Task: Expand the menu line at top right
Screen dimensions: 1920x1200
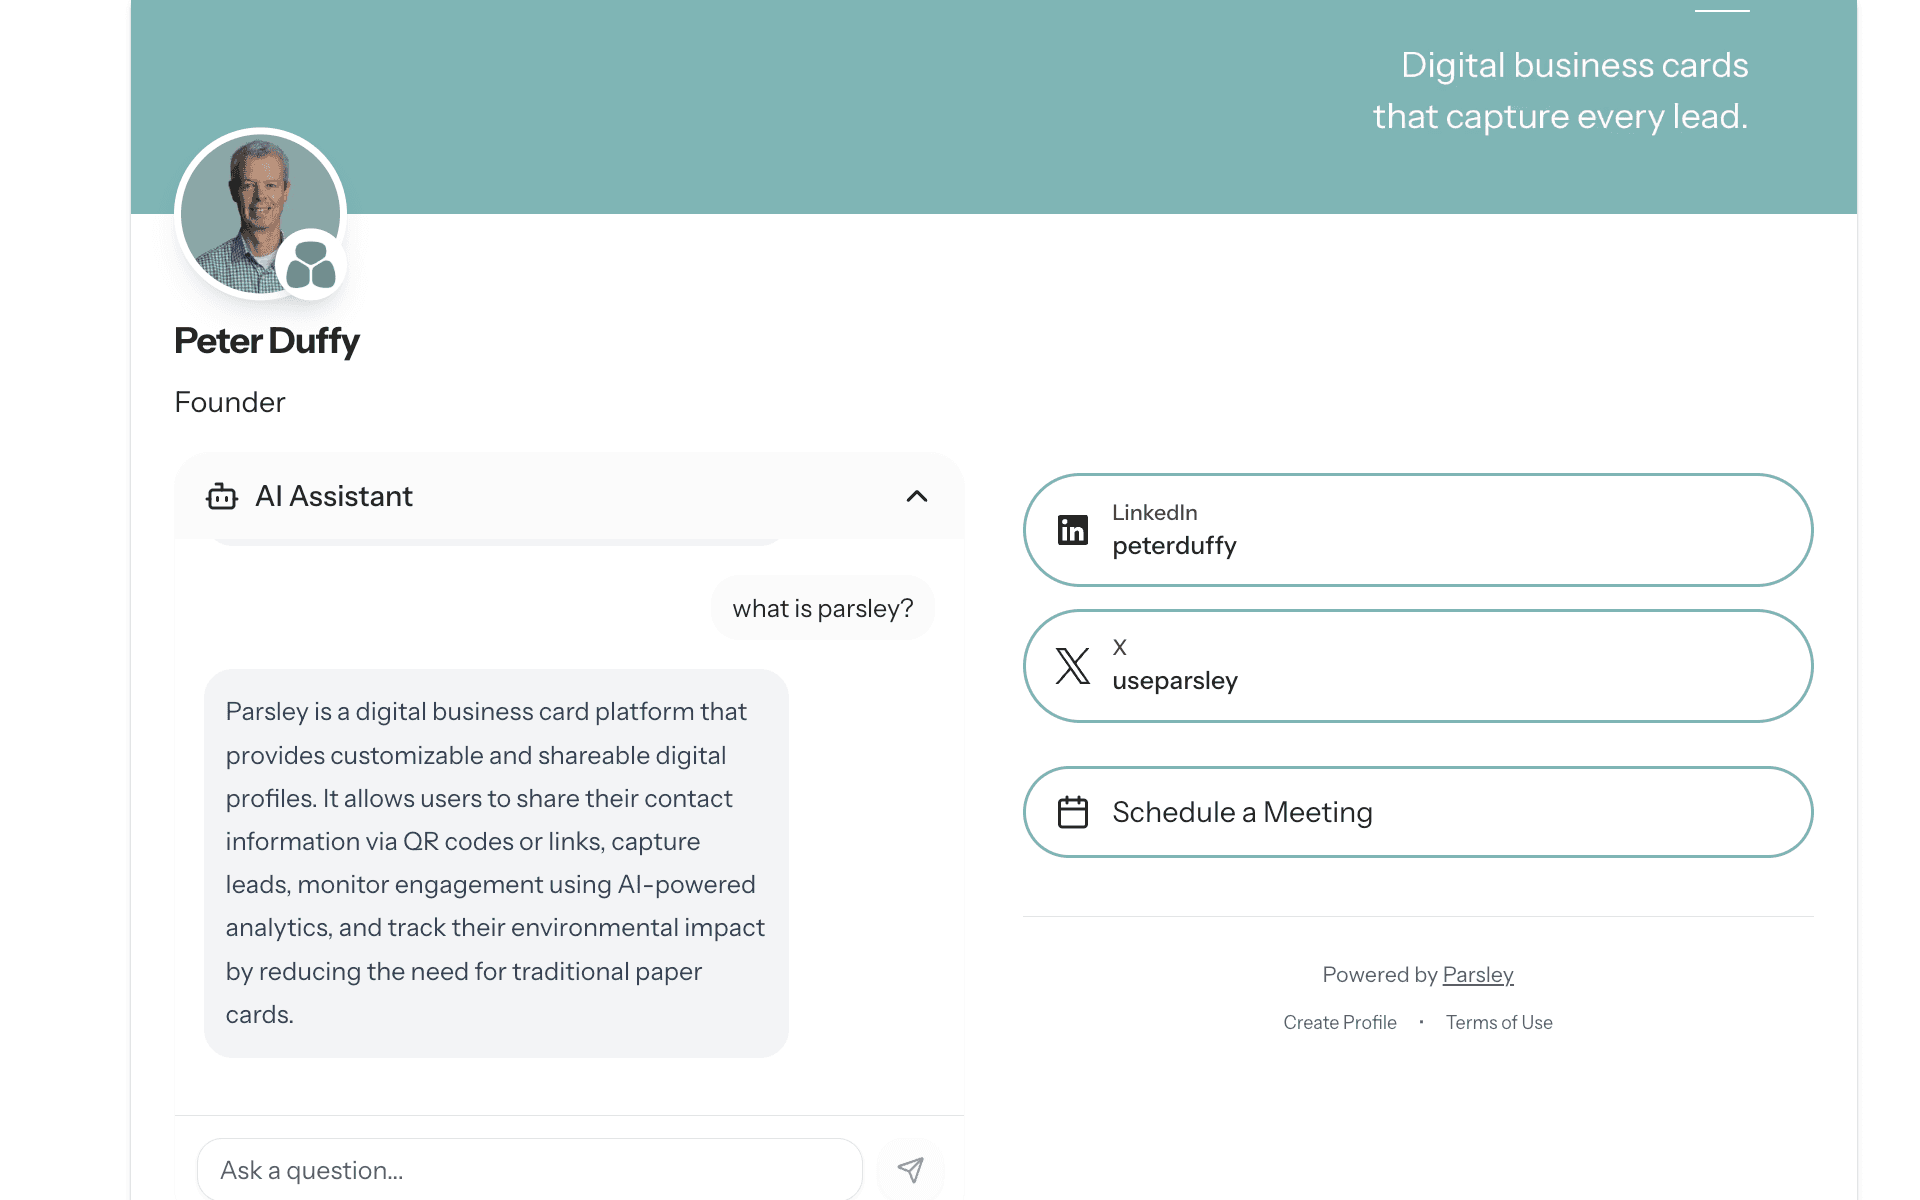Action: 1723,12
